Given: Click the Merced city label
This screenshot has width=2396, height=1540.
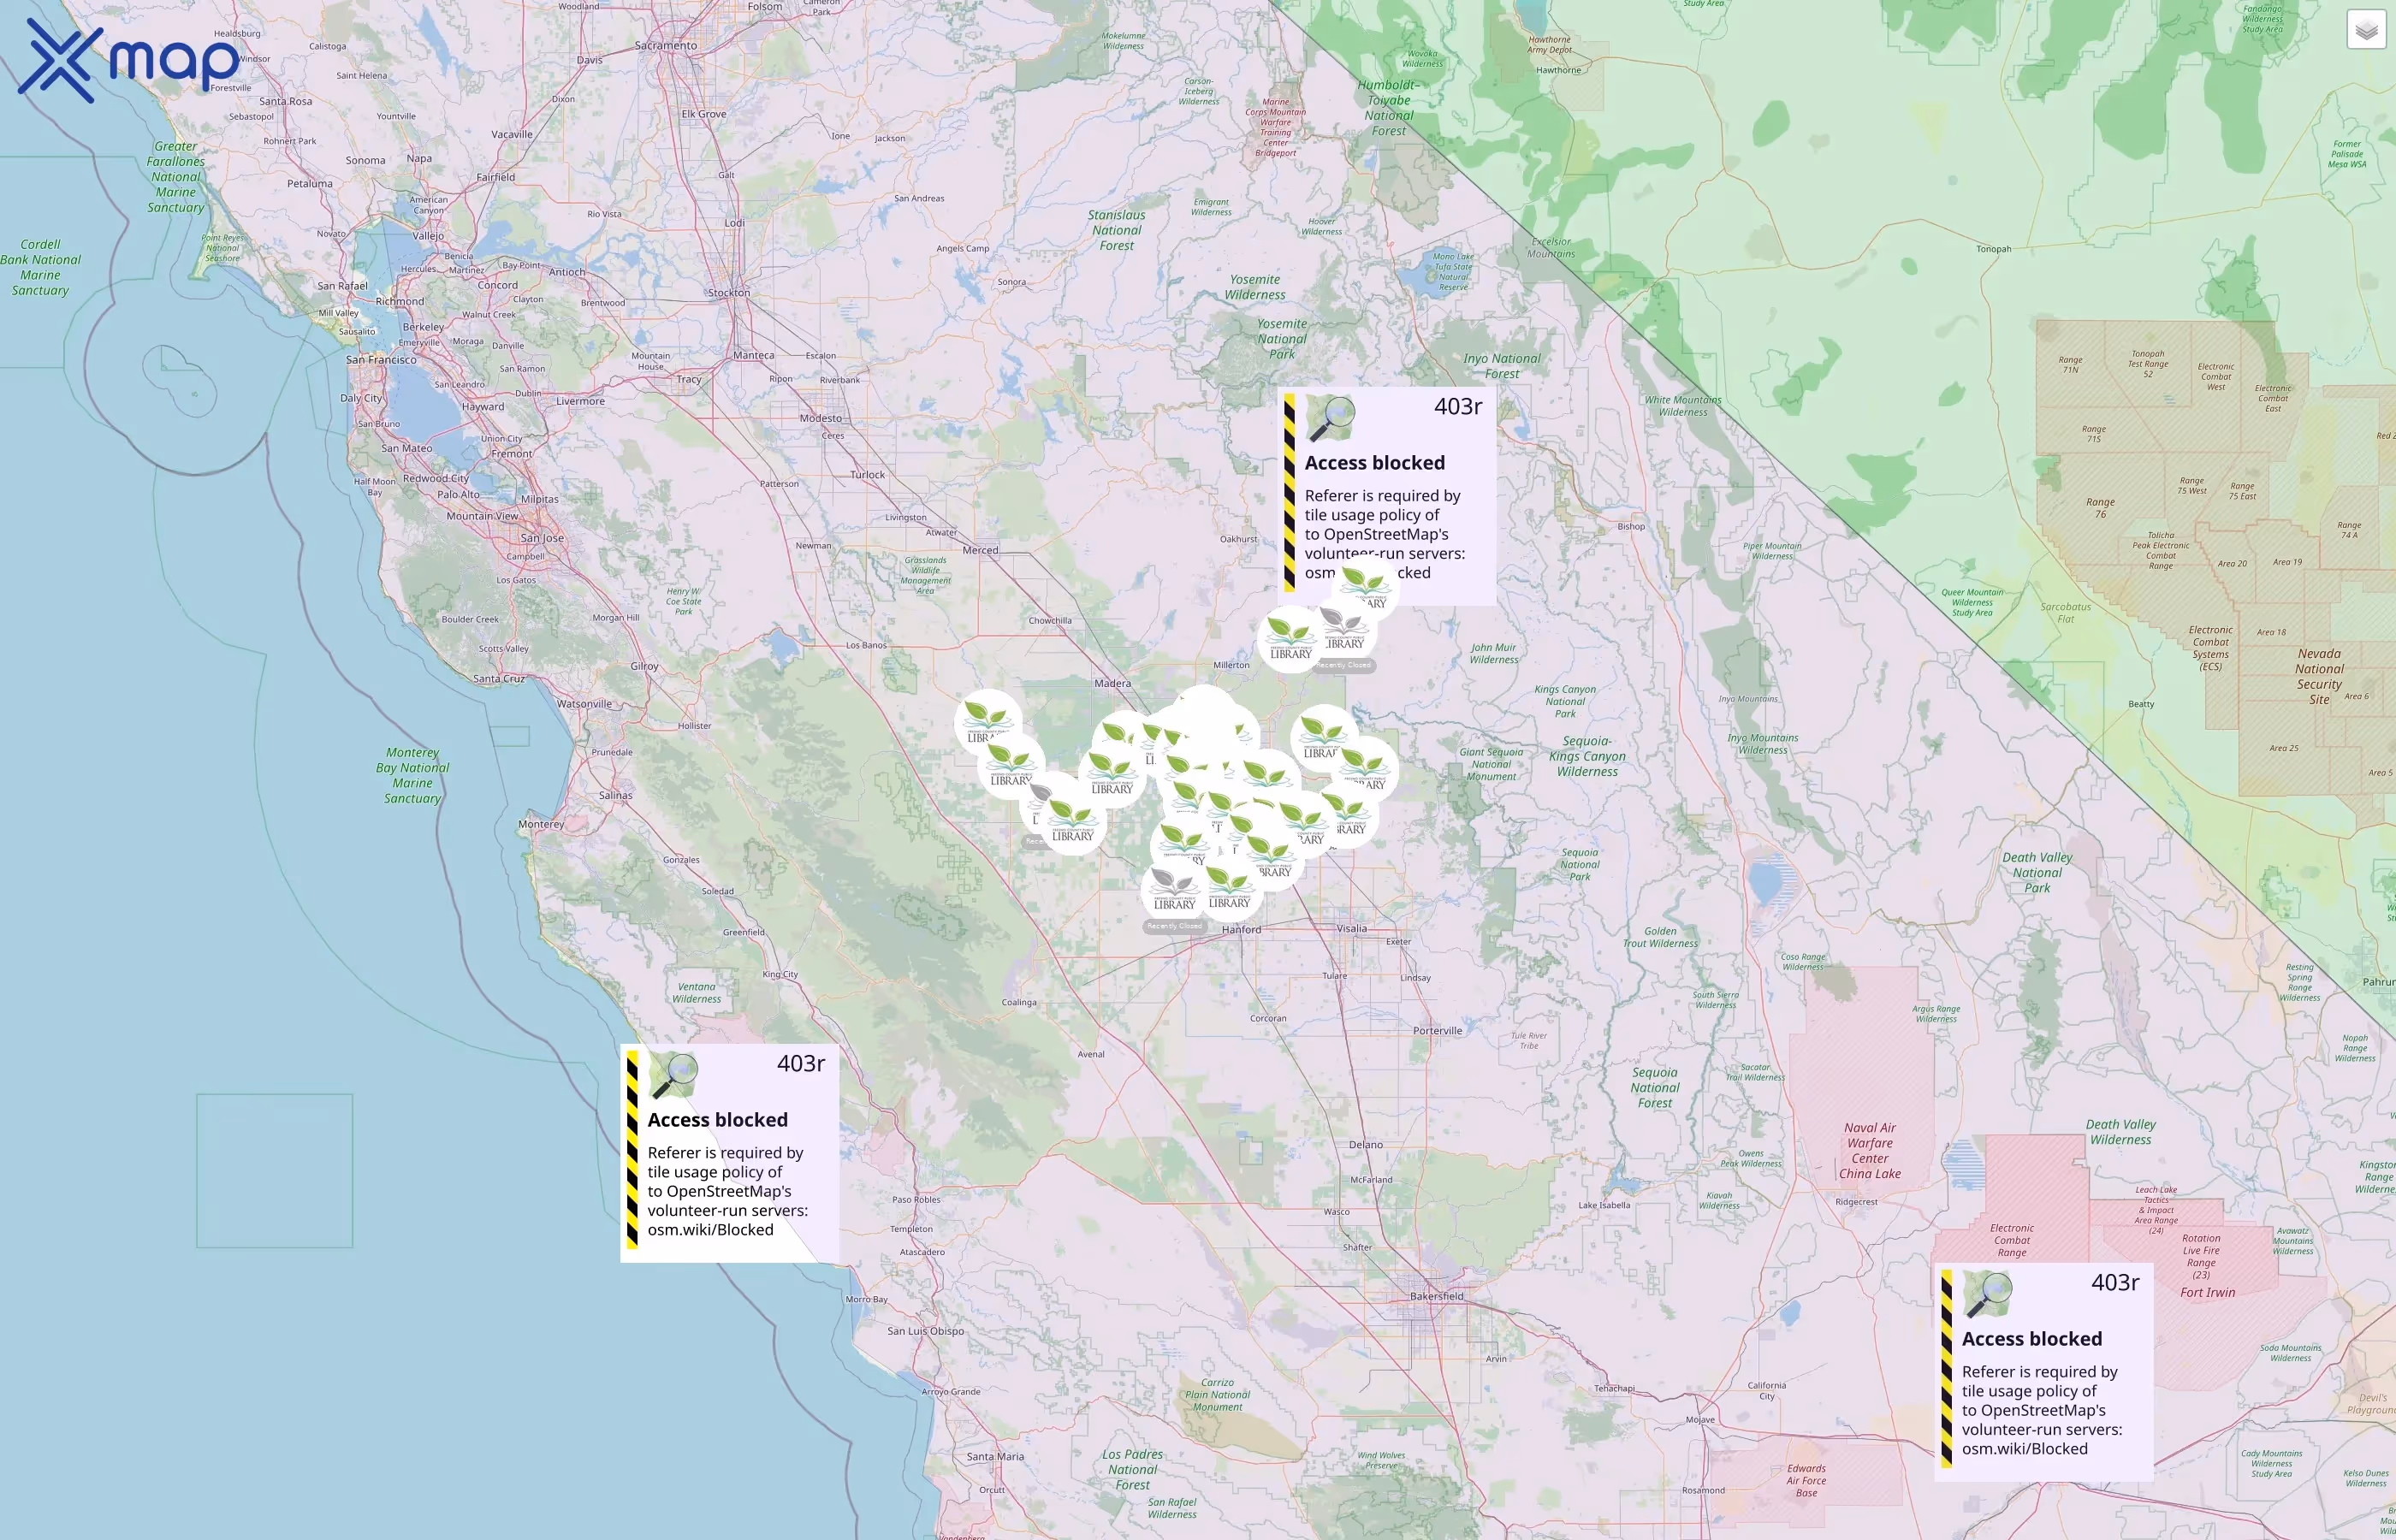Looking at the screenshot, I should [x=980, y=550].
